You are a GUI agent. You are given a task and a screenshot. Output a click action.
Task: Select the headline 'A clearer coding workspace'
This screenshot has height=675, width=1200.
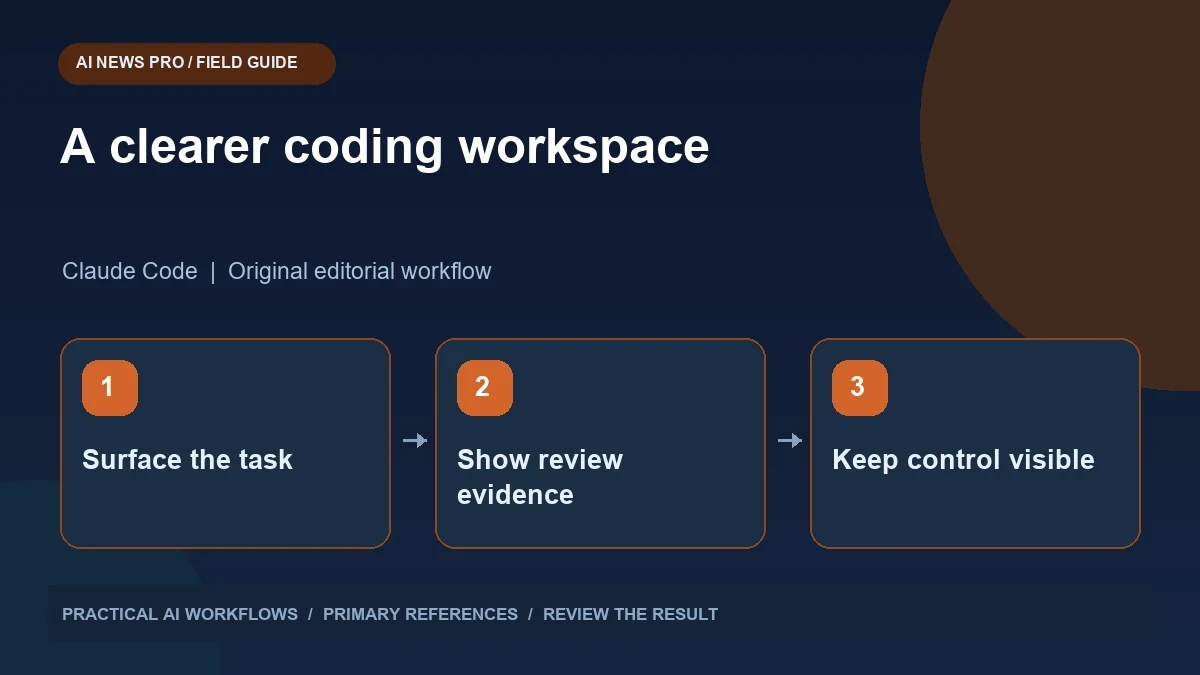pyautogui.click(x=385, y=147)
